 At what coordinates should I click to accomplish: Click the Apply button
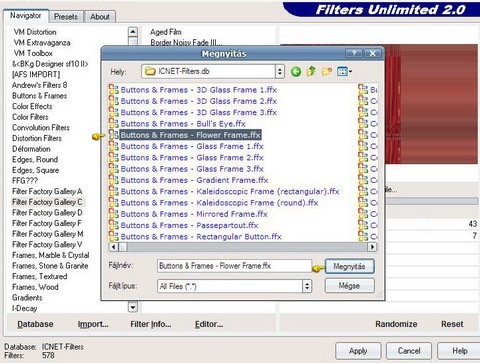tap(358, 351)
